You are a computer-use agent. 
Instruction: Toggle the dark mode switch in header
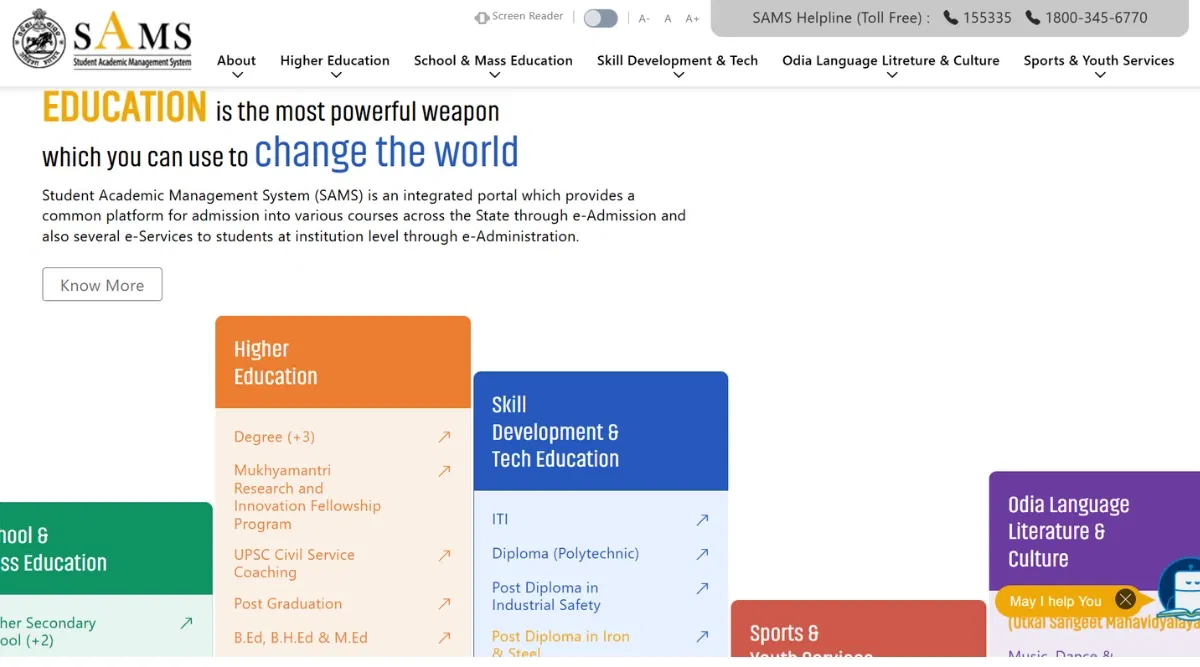(600, 18)
